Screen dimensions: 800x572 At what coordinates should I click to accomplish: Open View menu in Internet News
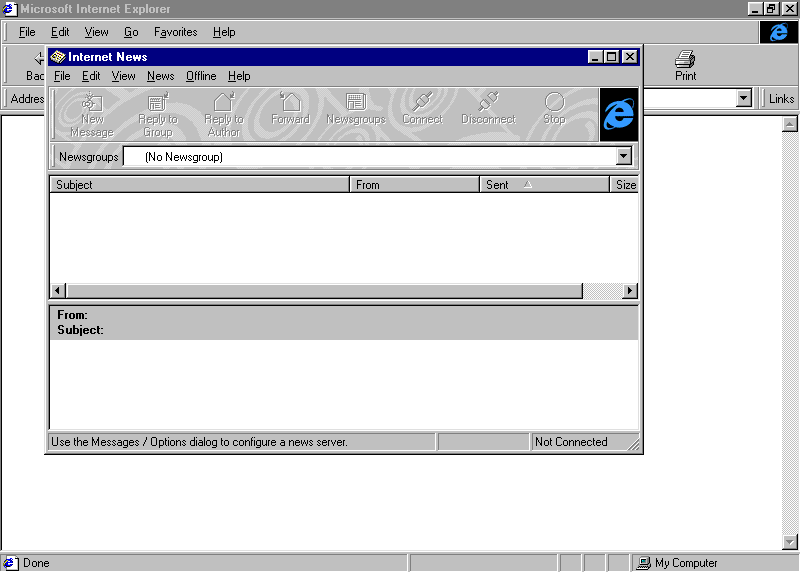[123, 76]
